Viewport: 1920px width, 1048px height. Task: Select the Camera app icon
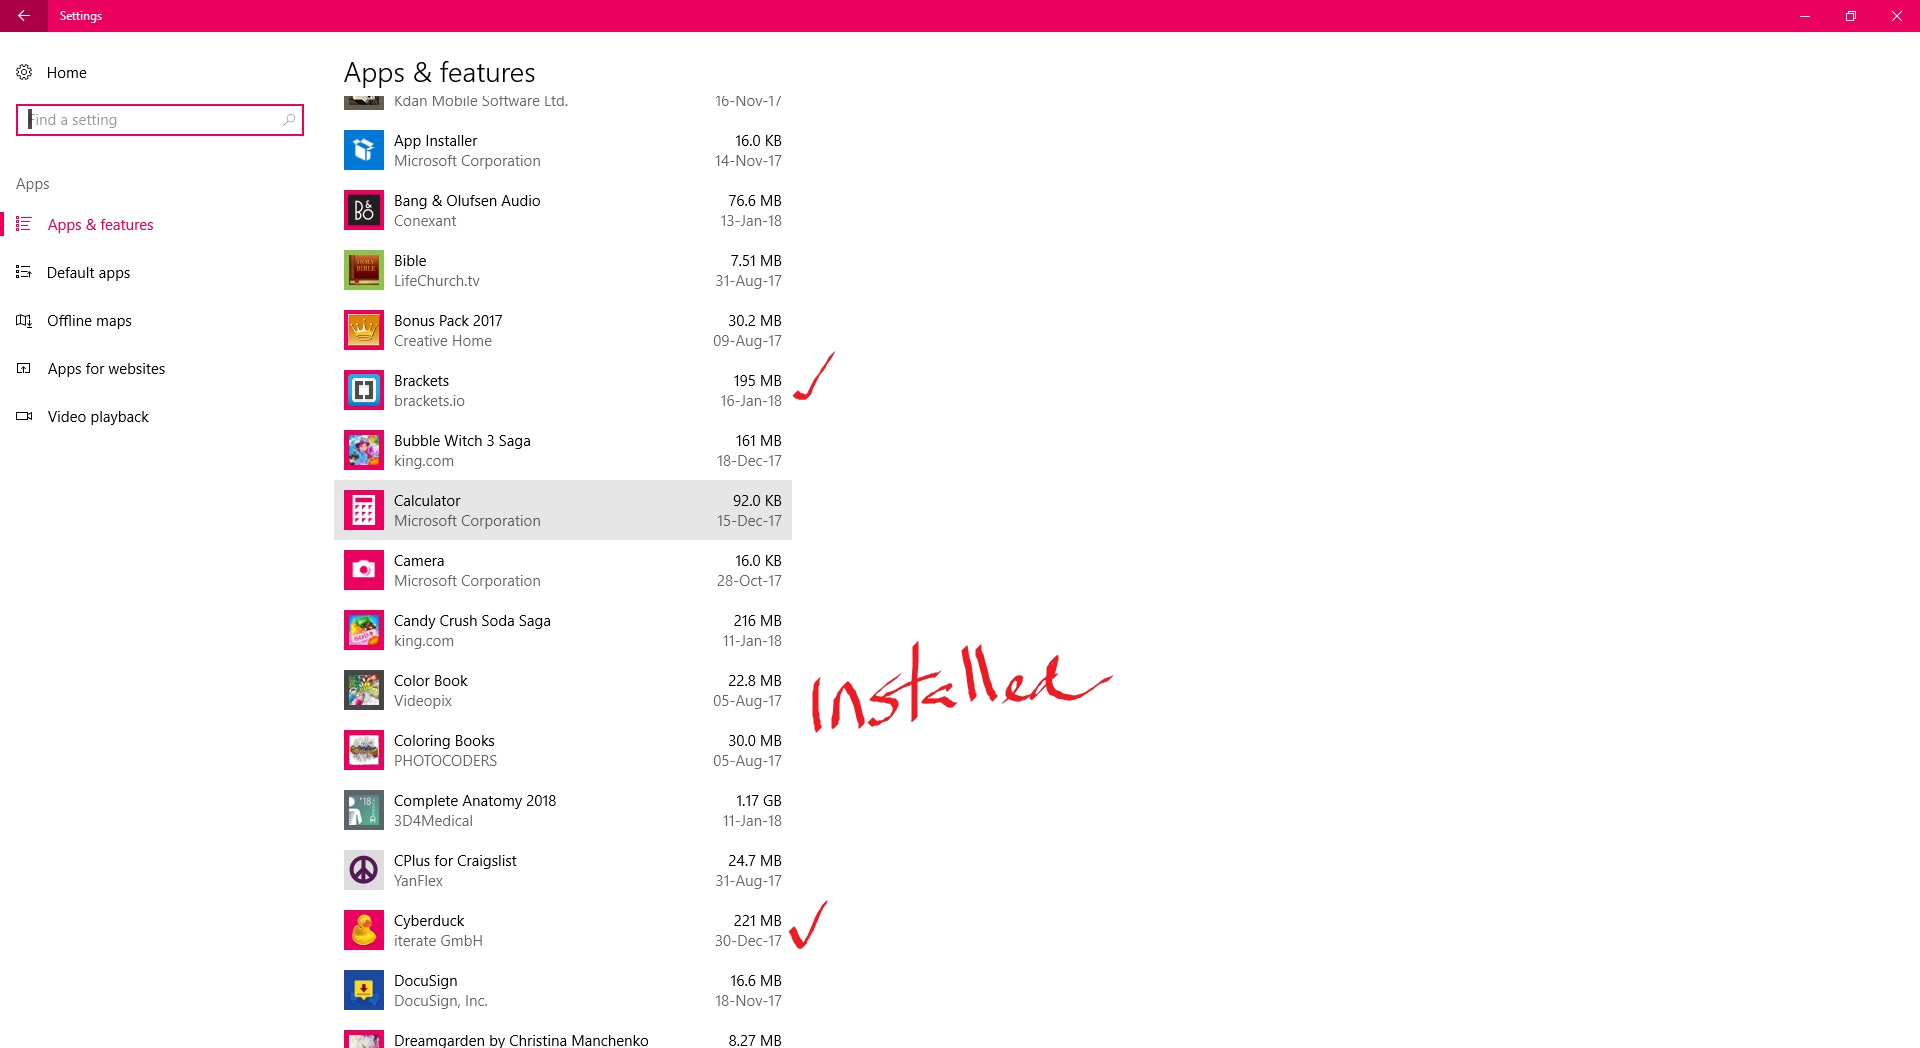coord(364,570)
